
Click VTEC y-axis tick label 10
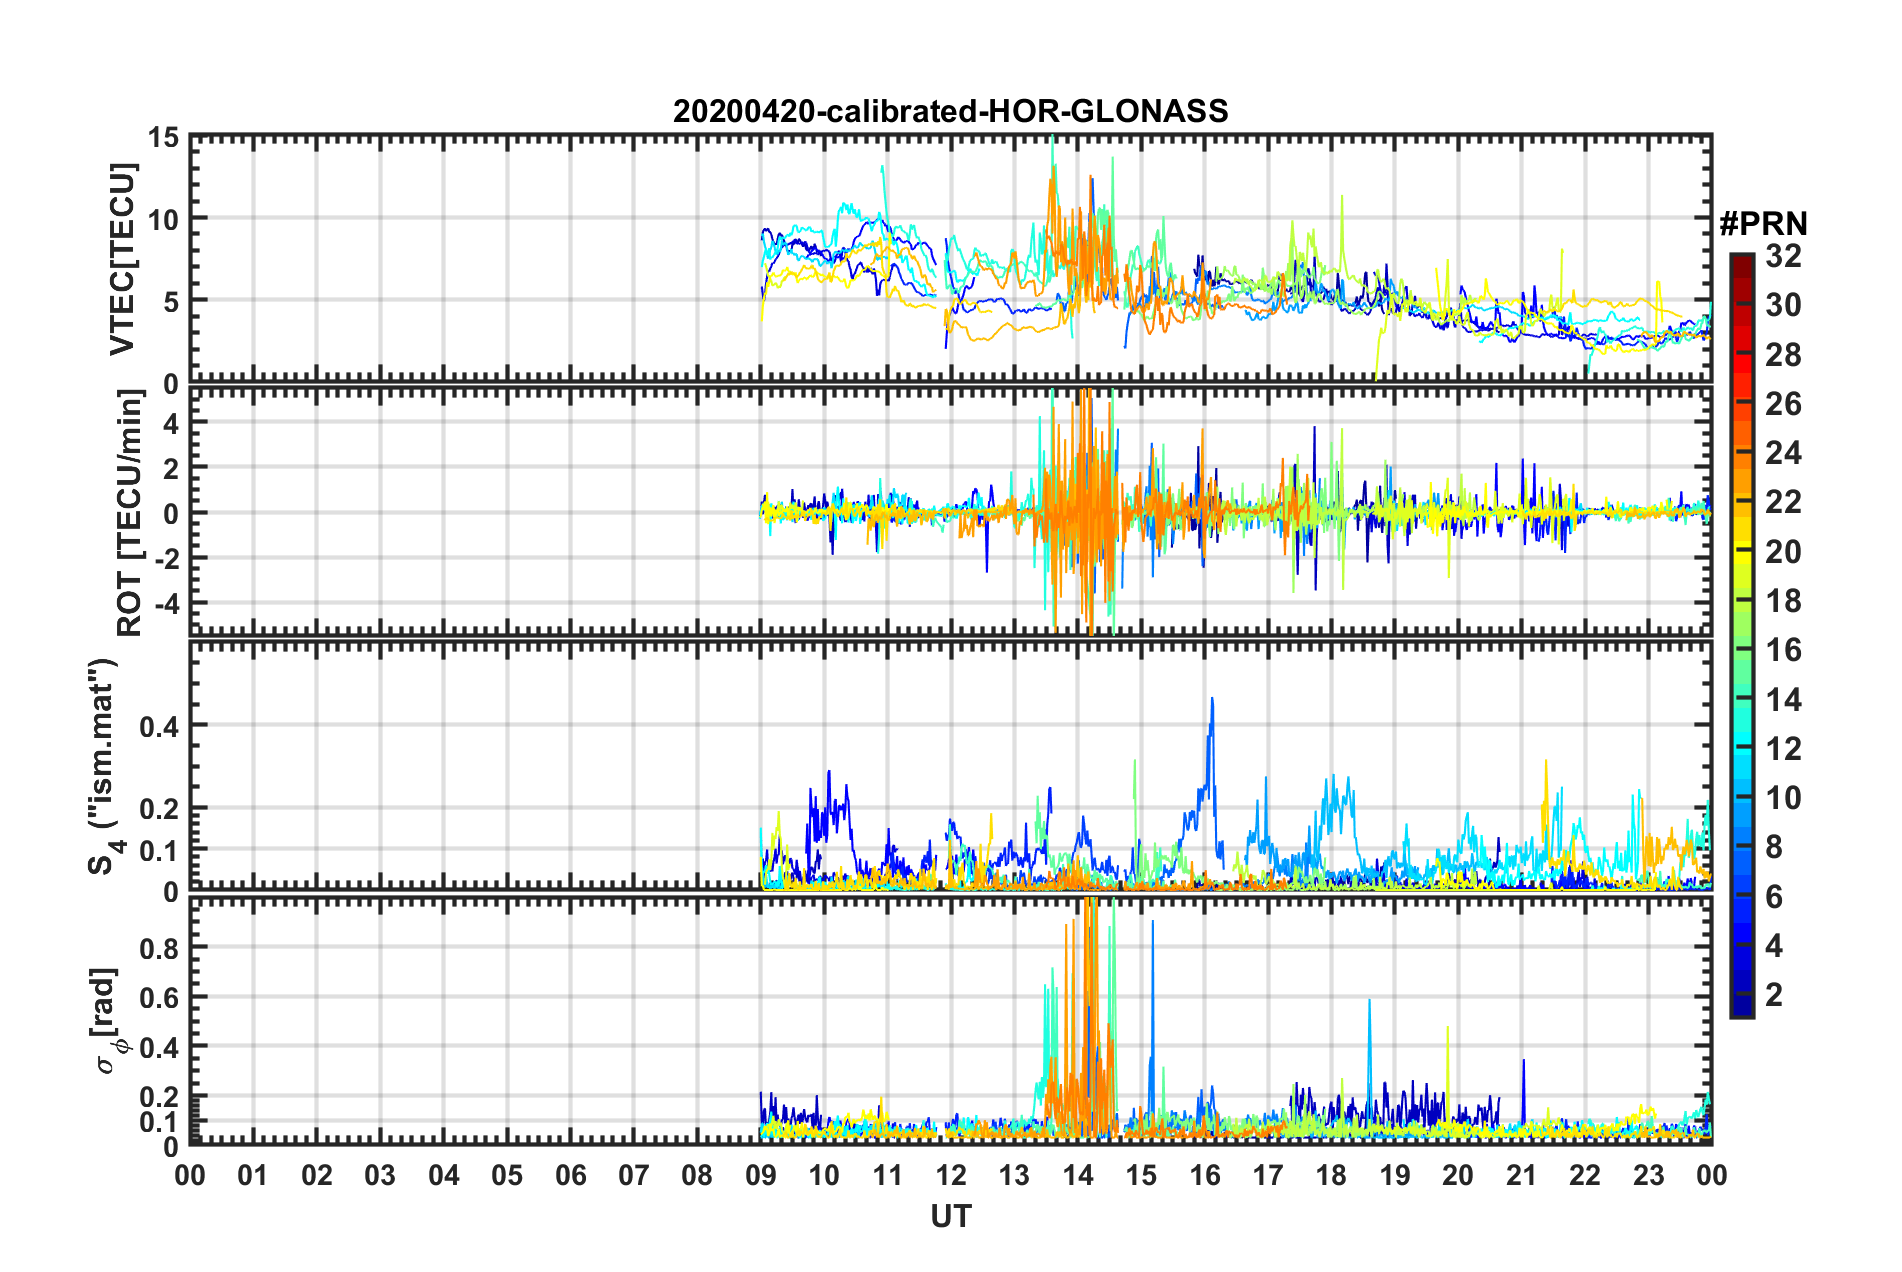163,220
